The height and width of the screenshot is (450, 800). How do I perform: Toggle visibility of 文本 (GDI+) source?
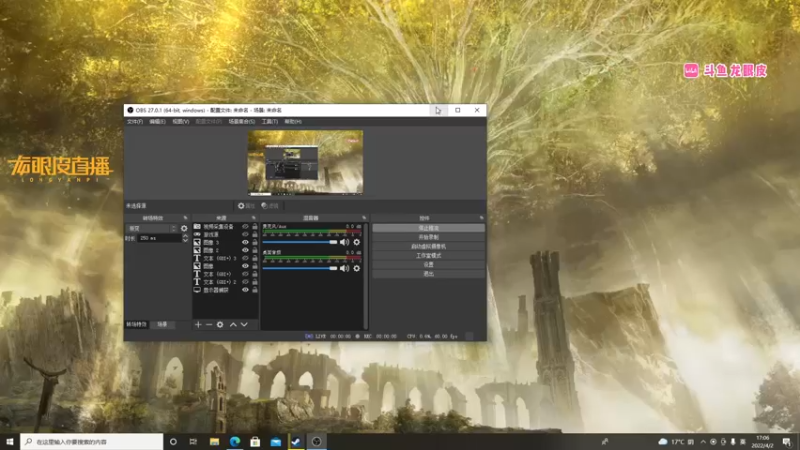[x=245, y=274]
